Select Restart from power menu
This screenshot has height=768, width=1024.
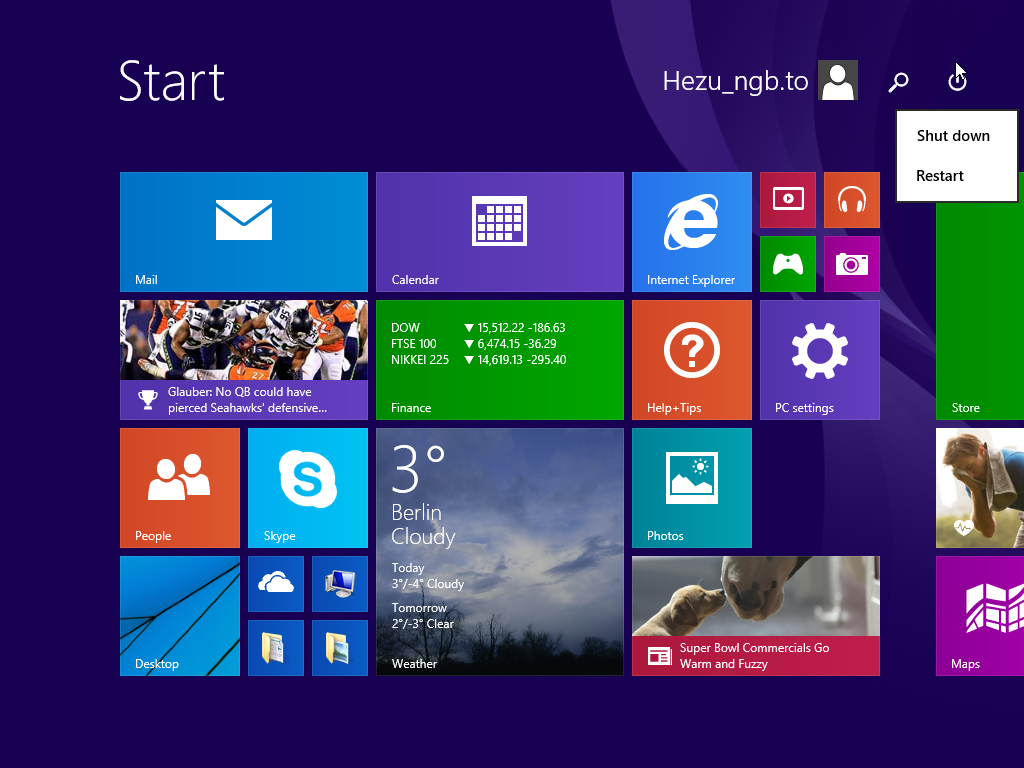click(x=940, y=176)
